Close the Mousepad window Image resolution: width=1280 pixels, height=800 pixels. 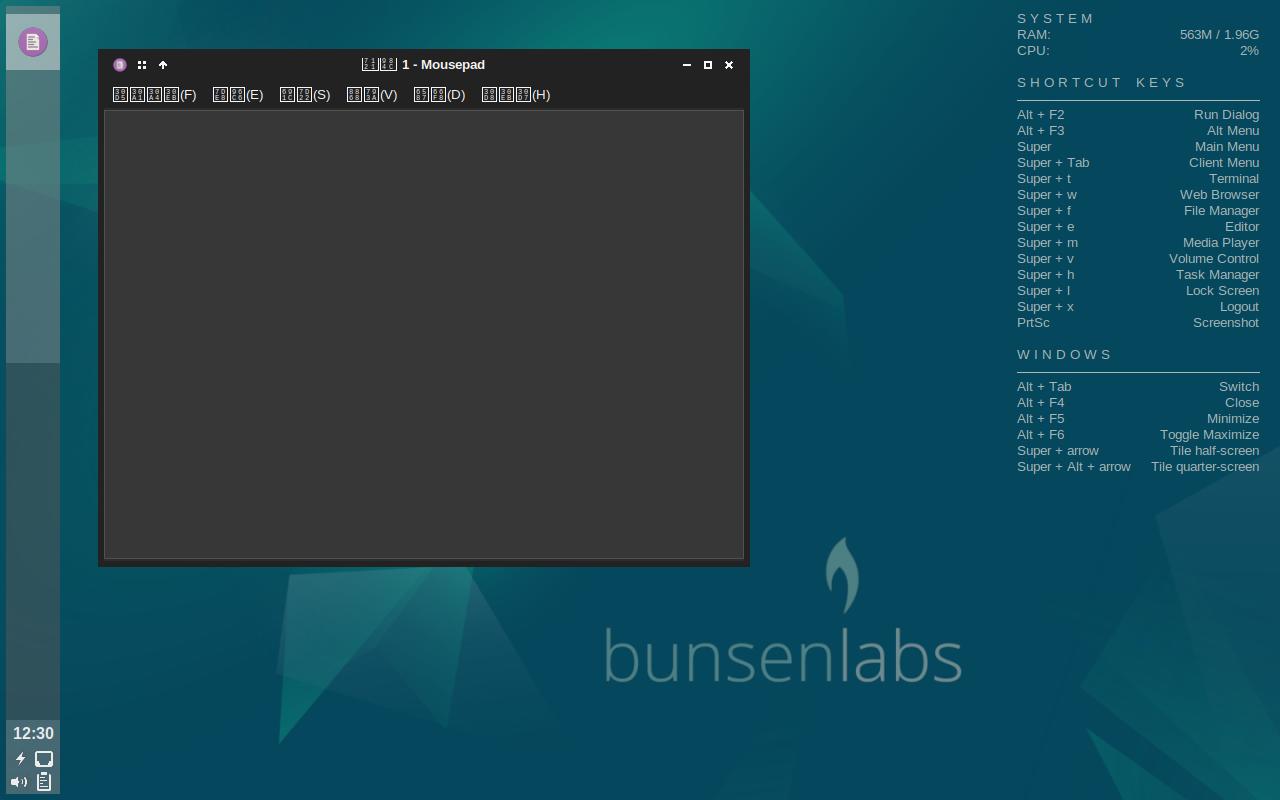(x=729, y=65)
